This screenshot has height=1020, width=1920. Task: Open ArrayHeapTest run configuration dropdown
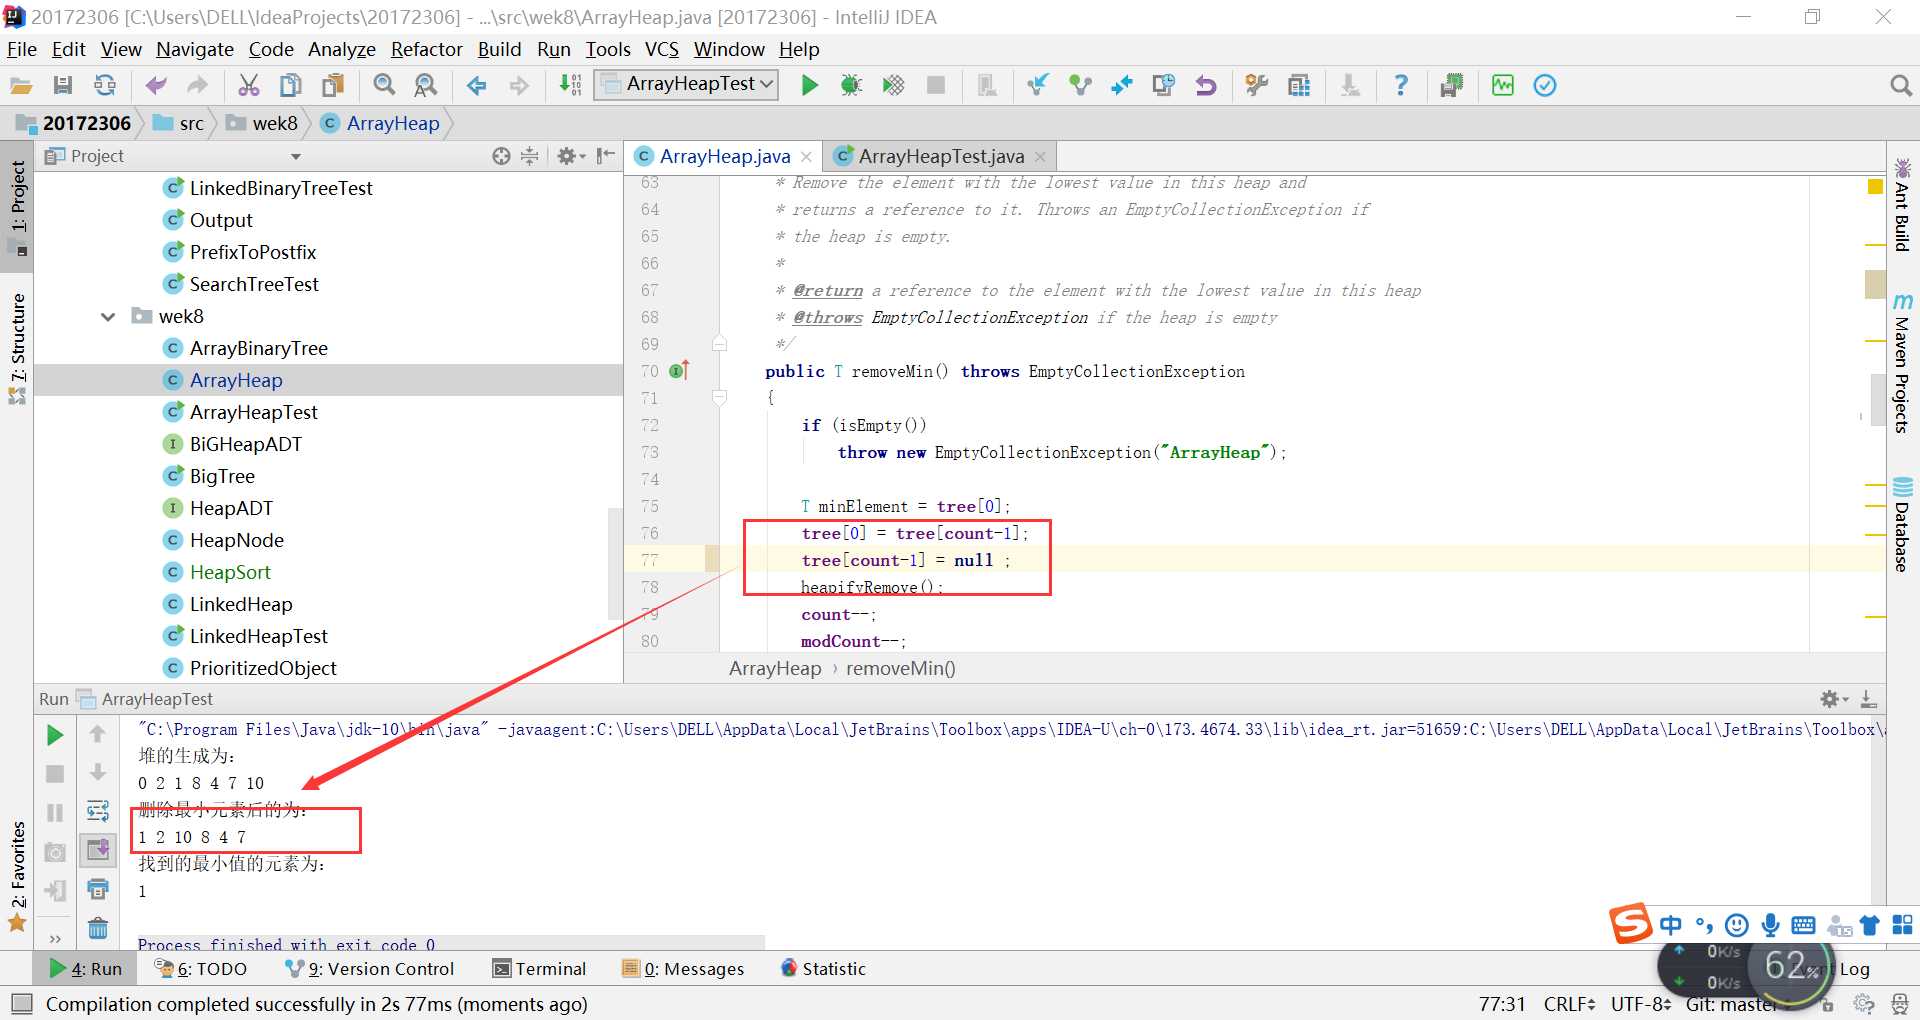tap(687, 85)
